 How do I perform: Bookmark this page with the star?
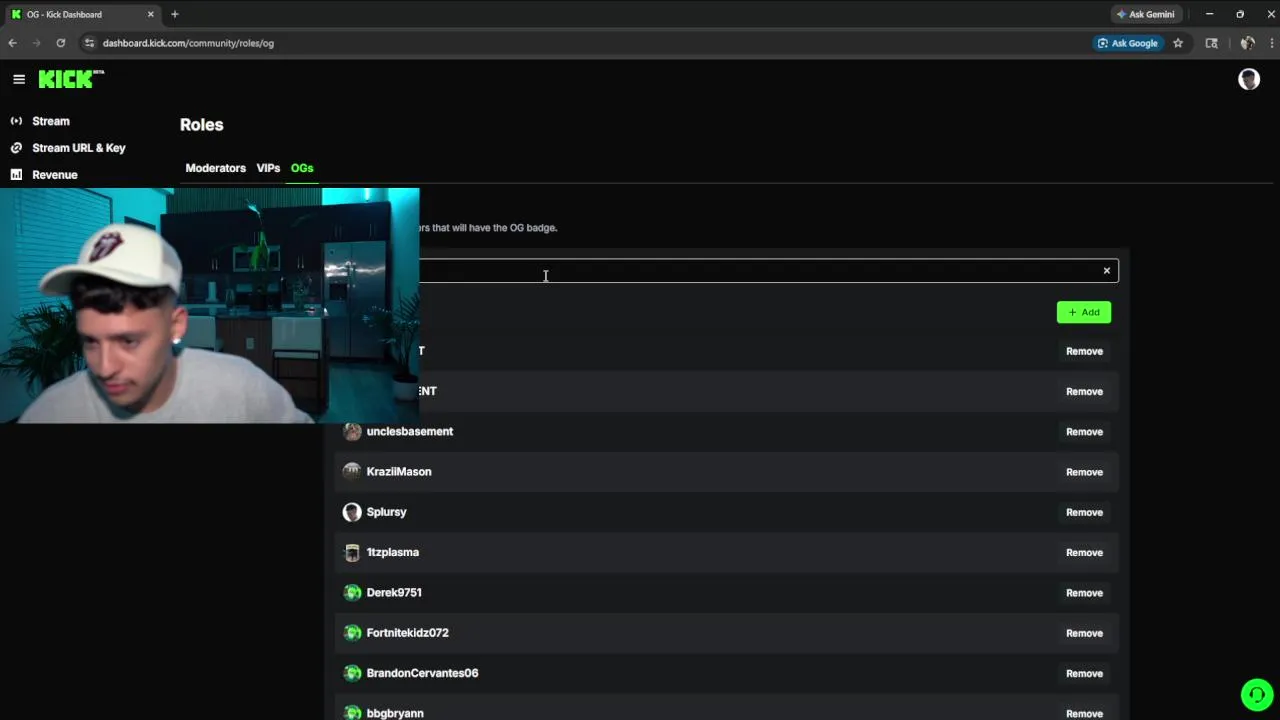coord(1178,43)
